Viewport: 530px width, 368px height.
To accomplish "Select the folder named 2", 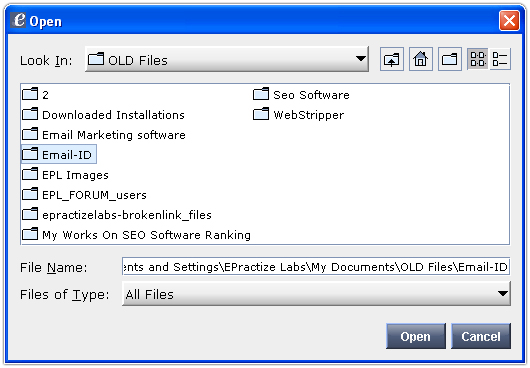I will [35, 94].
